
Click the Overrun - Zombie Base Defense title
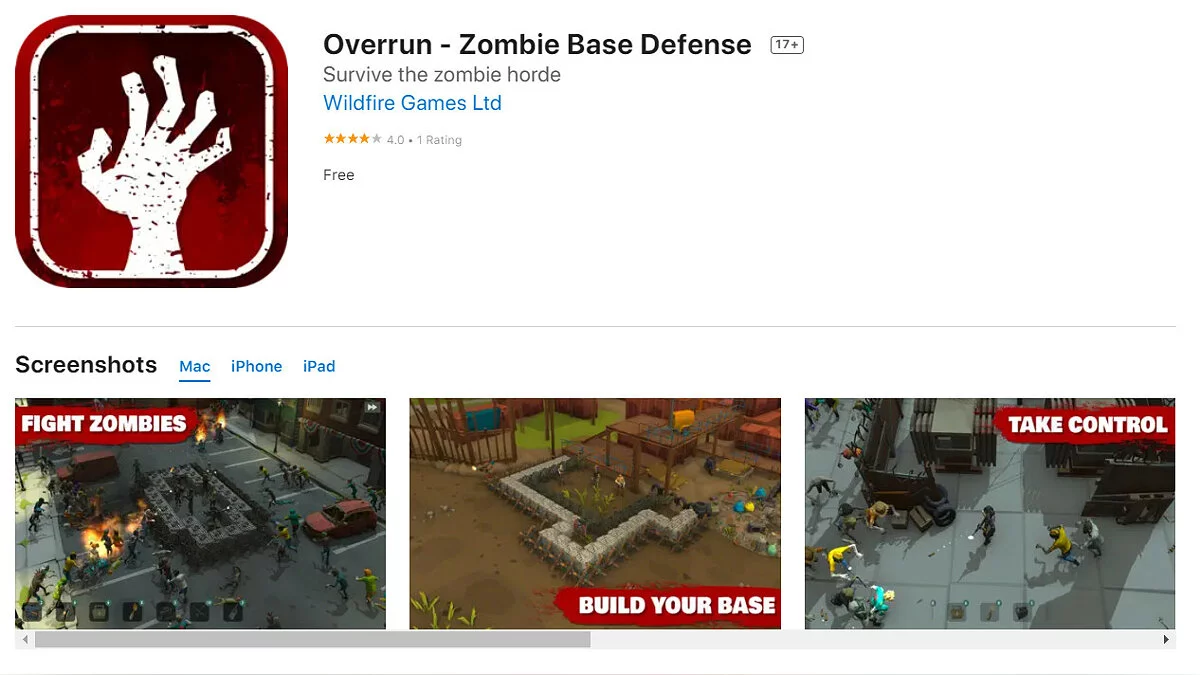tap(537, 45)
